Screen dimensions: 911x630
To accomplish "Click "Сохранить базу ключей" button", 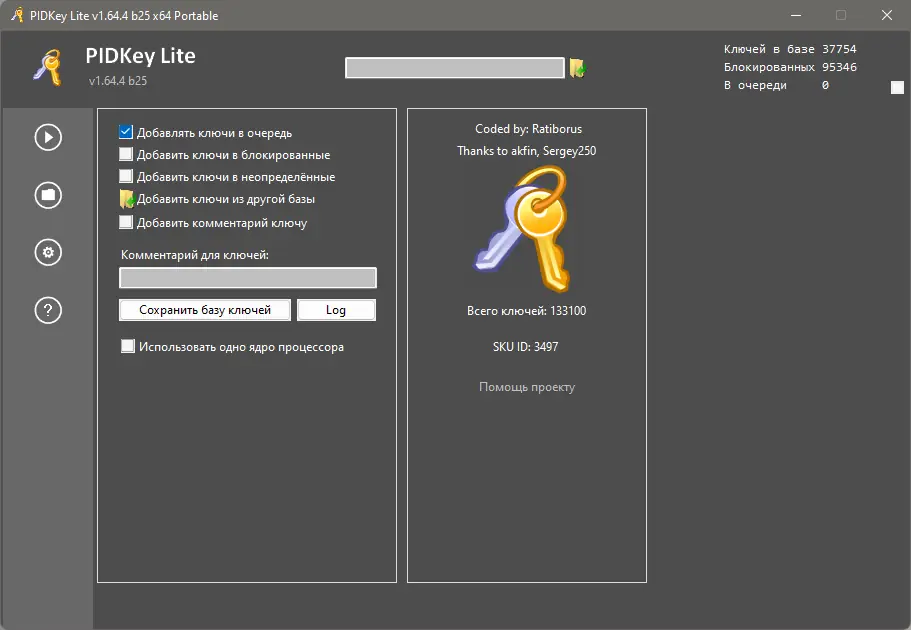I will [x=205, y=310].
